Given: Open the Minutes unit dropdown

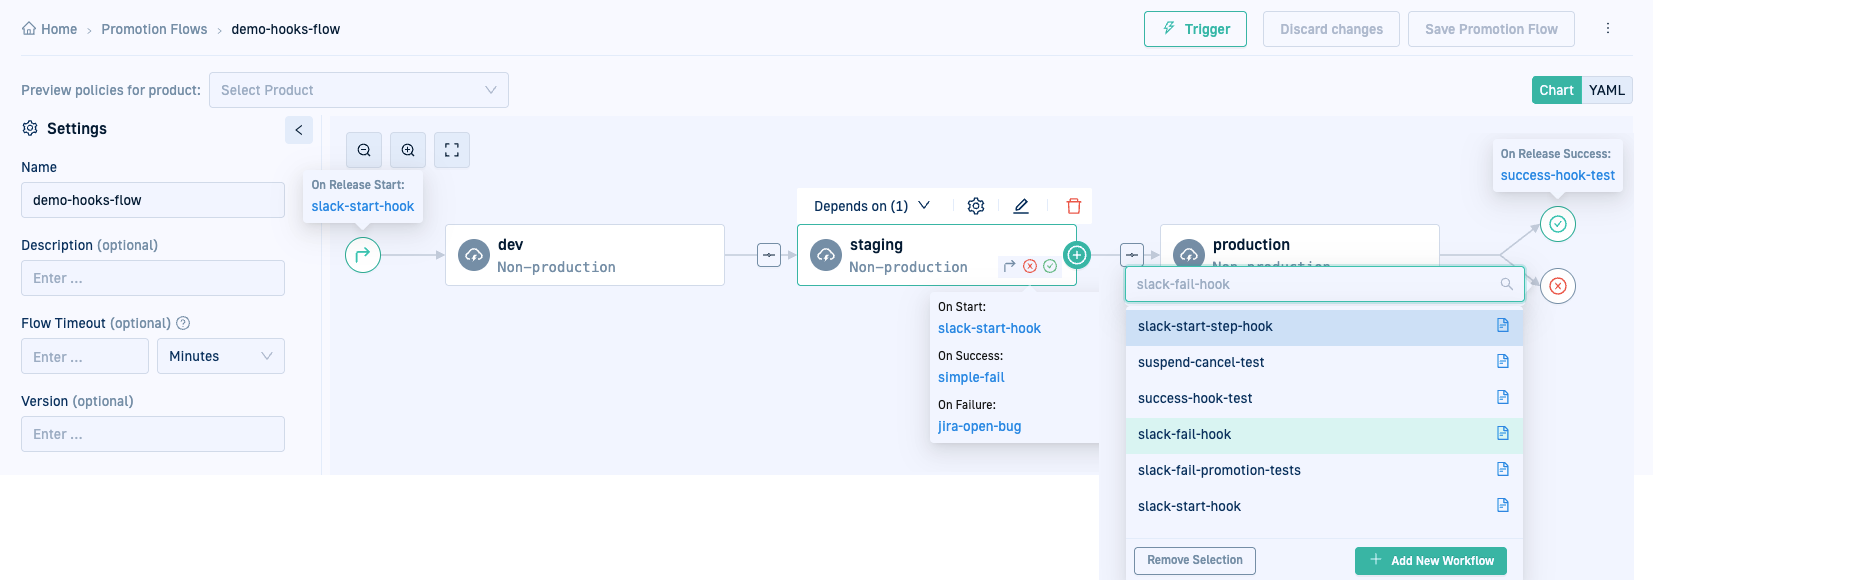Looking at the screenshot, I should click(220, 356).
